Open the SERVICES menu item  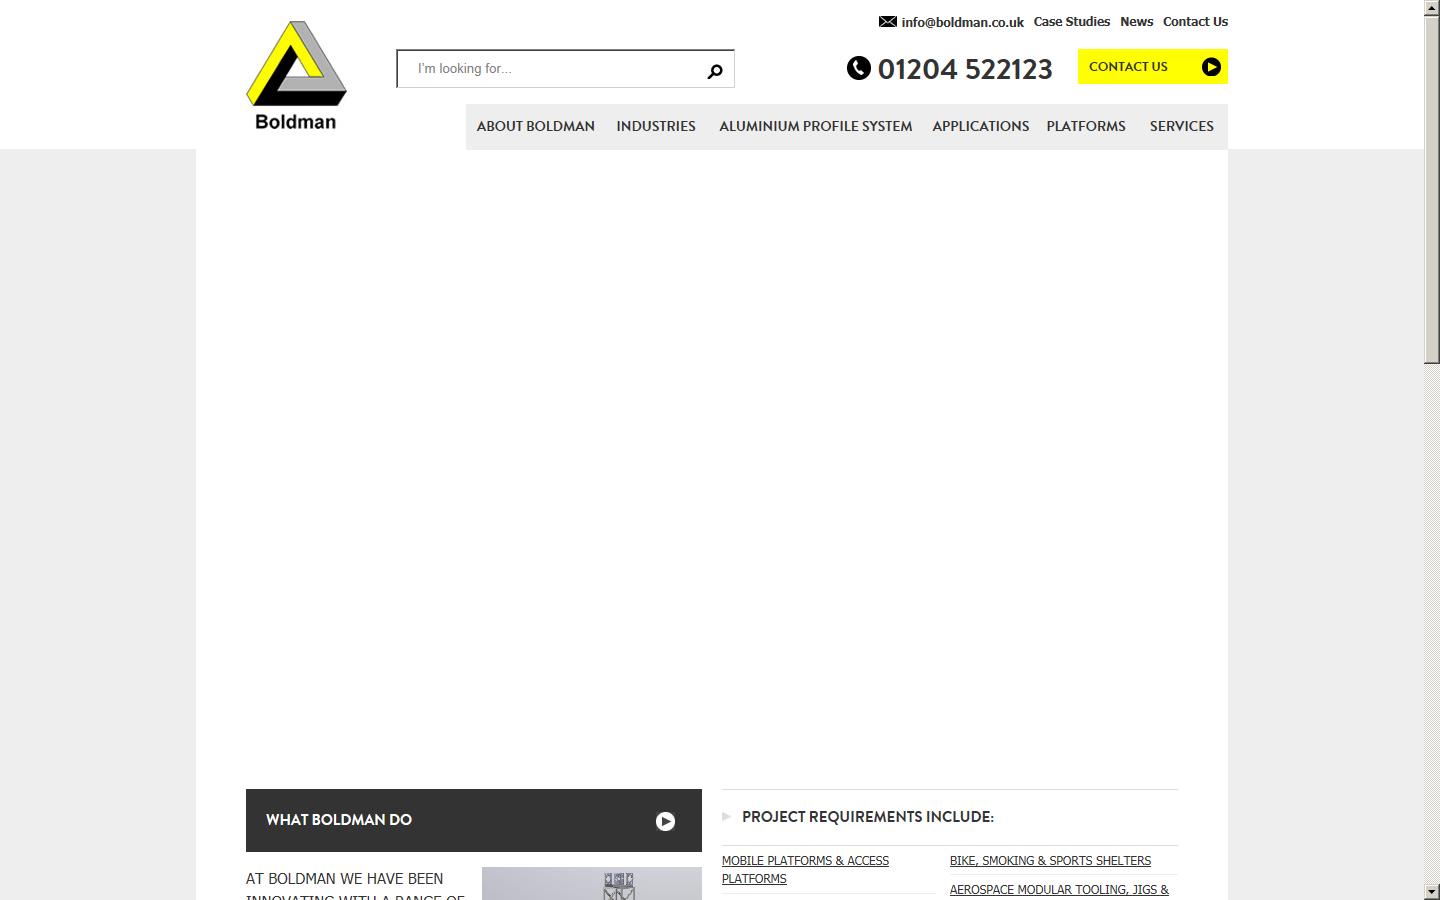point(1181,126)
